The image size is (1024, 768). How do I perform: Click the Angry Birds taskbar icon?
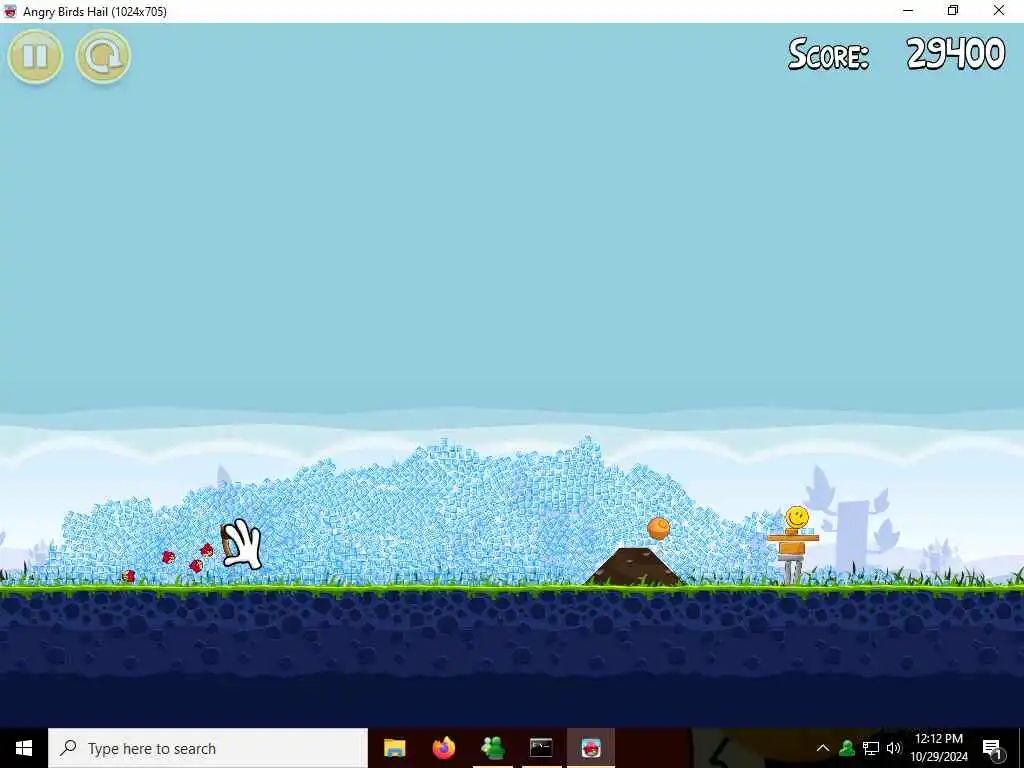590,748
